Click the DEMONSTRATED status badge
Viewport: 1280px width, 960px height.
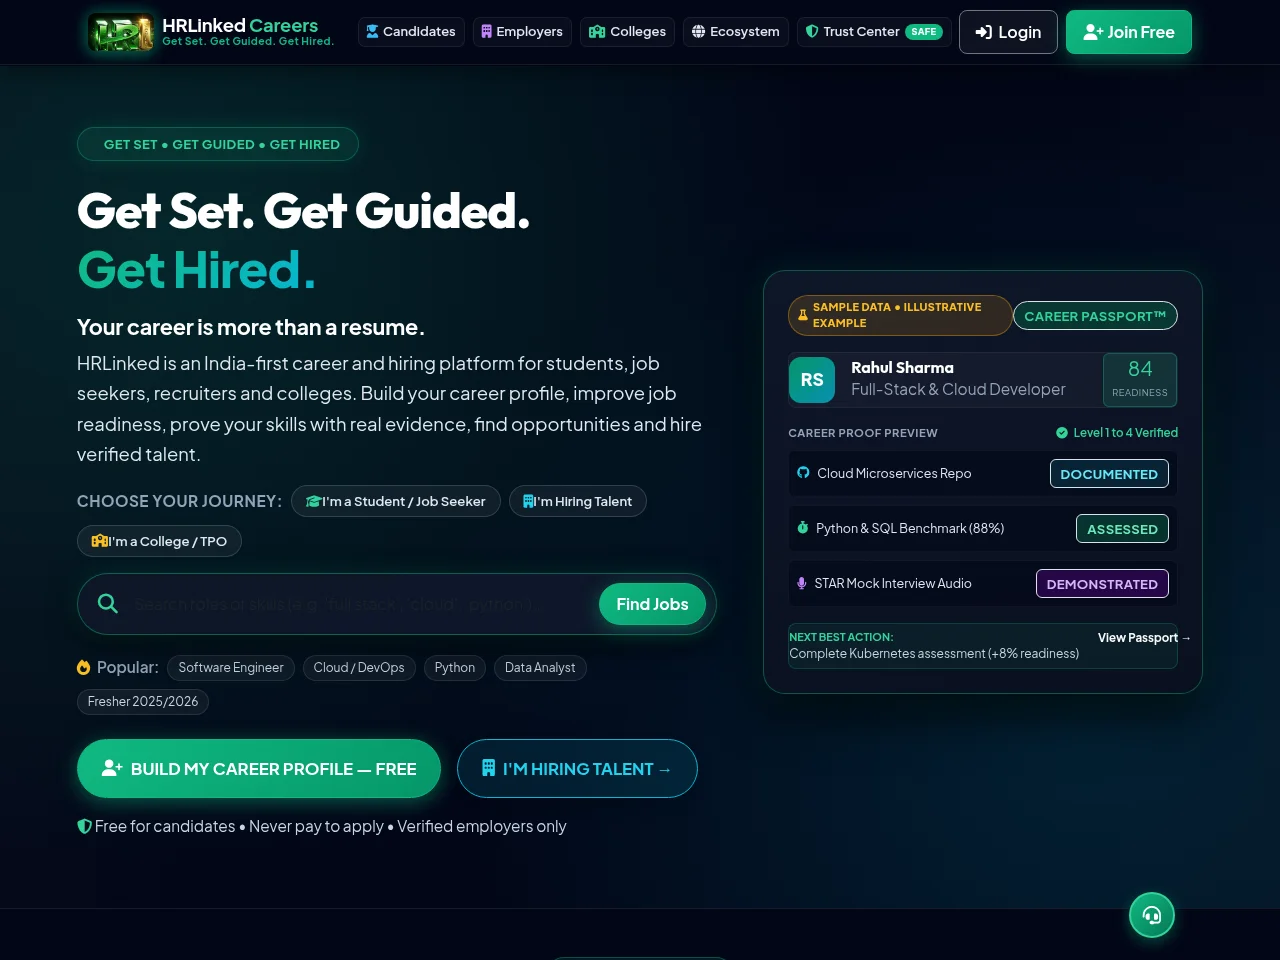[x=1102, y=584]
